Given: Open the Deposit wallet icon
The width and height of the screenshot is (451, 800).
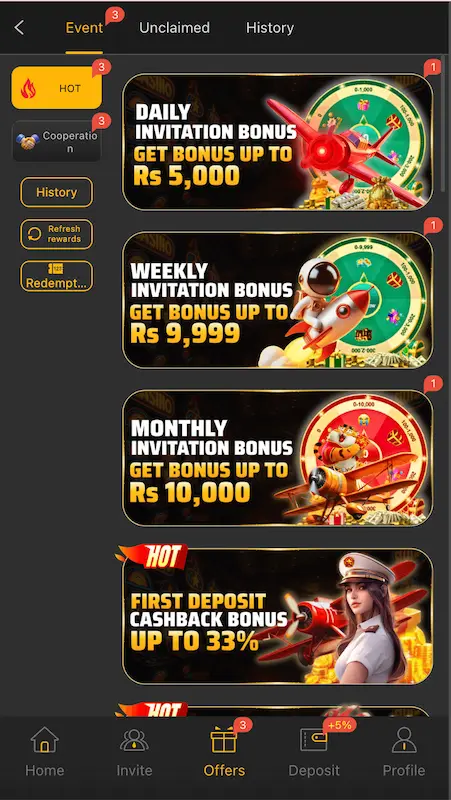Looking at the screenshot, I should point(314,740).
